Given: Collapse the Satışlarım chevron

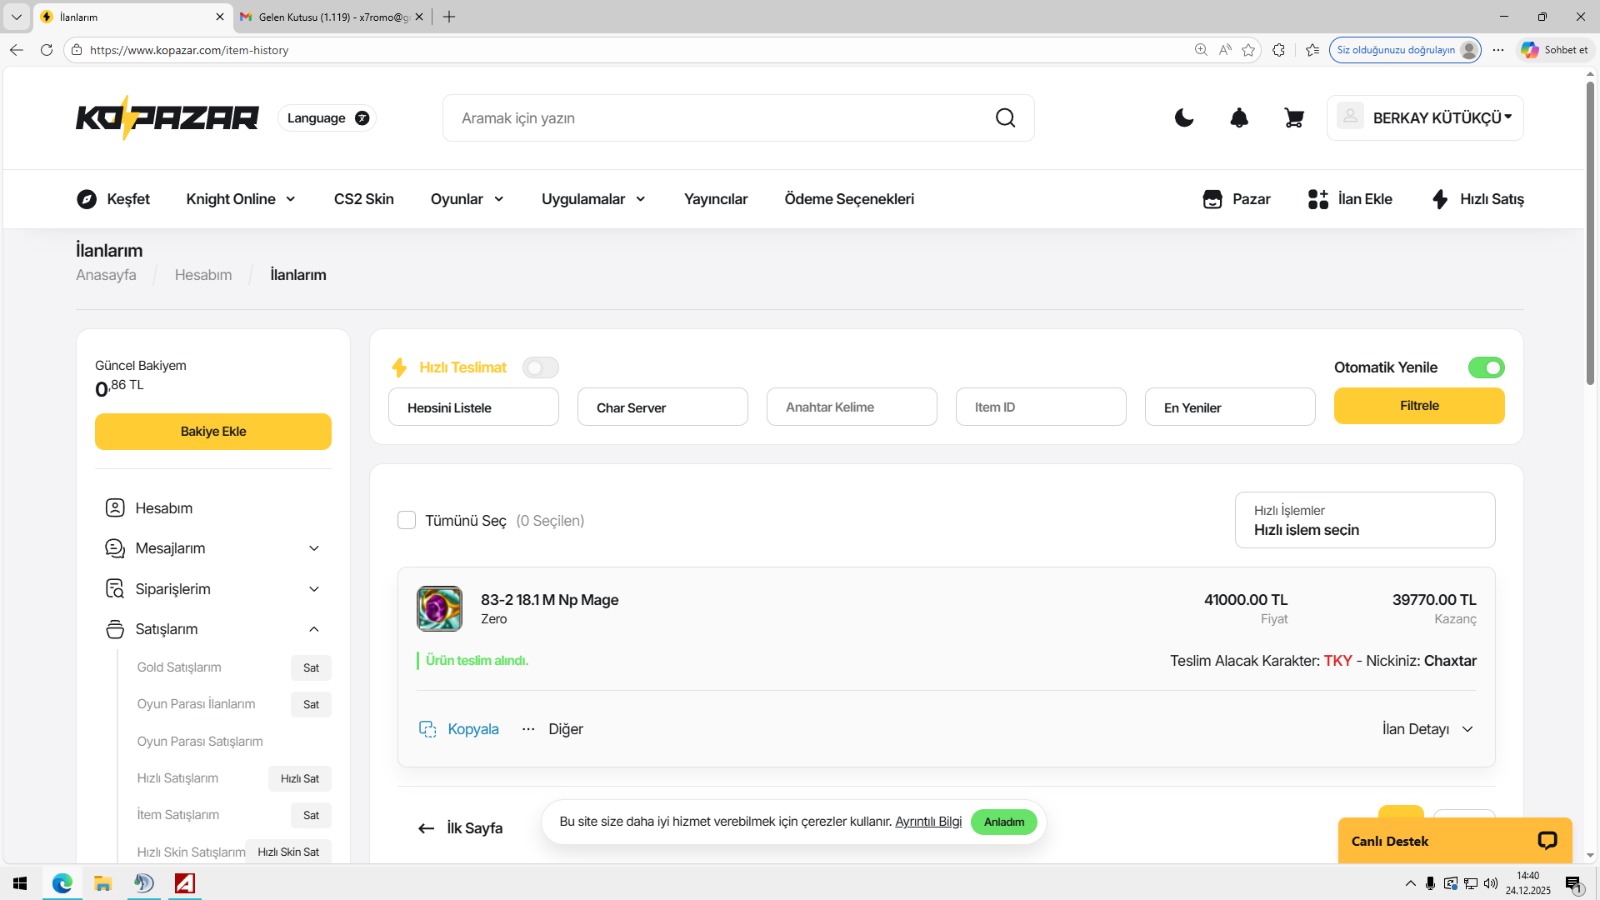Looking at the screenshot, I should (314, 629).
